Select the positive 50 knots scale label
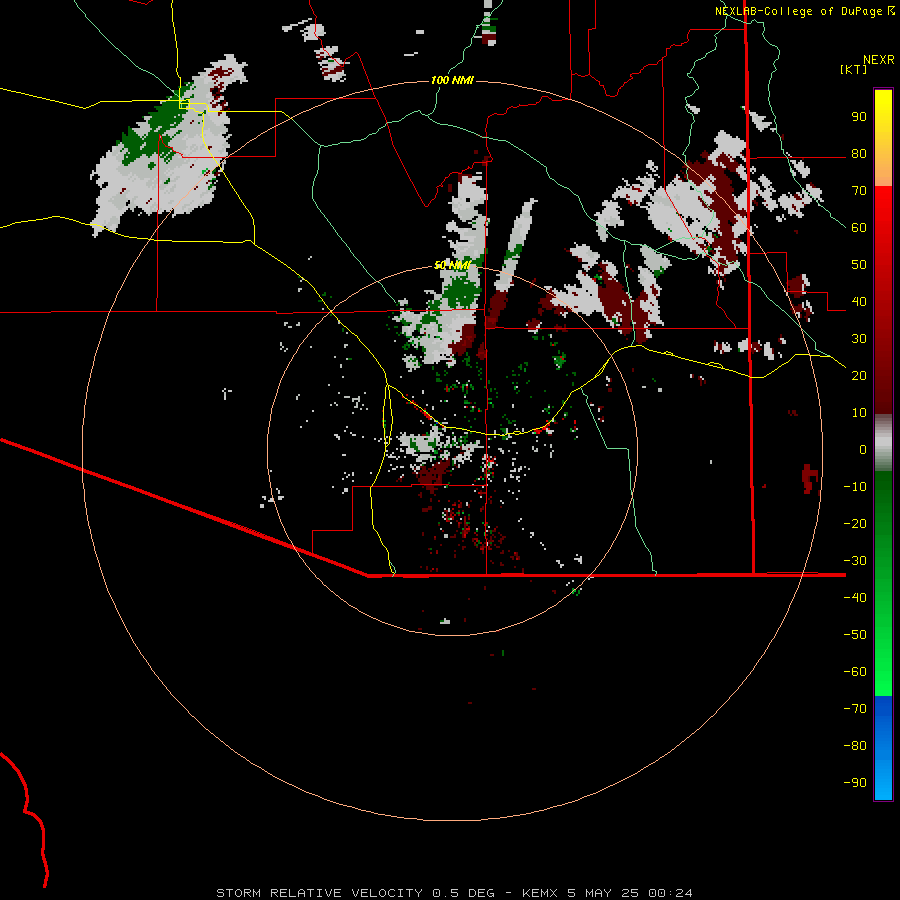Screen dimensions: 900x900 [859, 265]
